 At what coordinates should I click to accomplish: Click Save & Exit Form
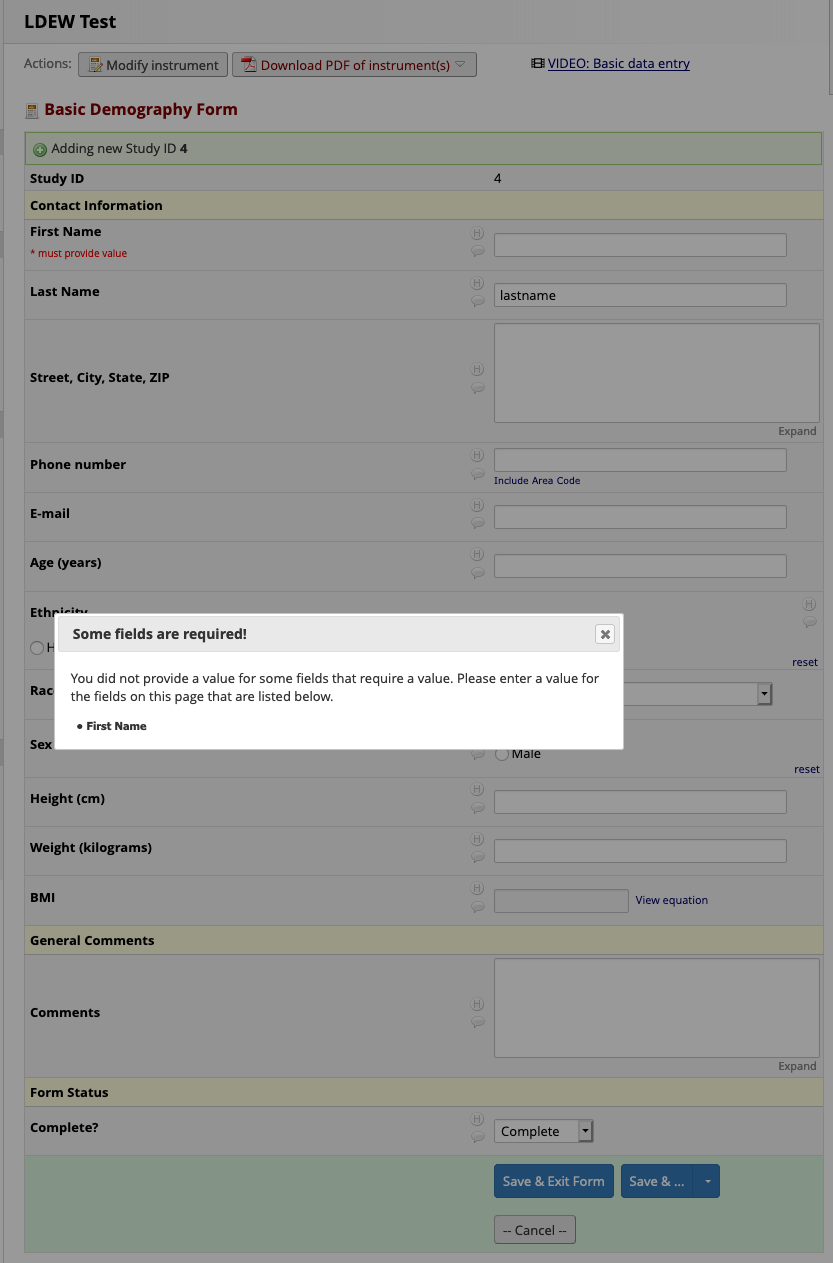[553, 1181]
